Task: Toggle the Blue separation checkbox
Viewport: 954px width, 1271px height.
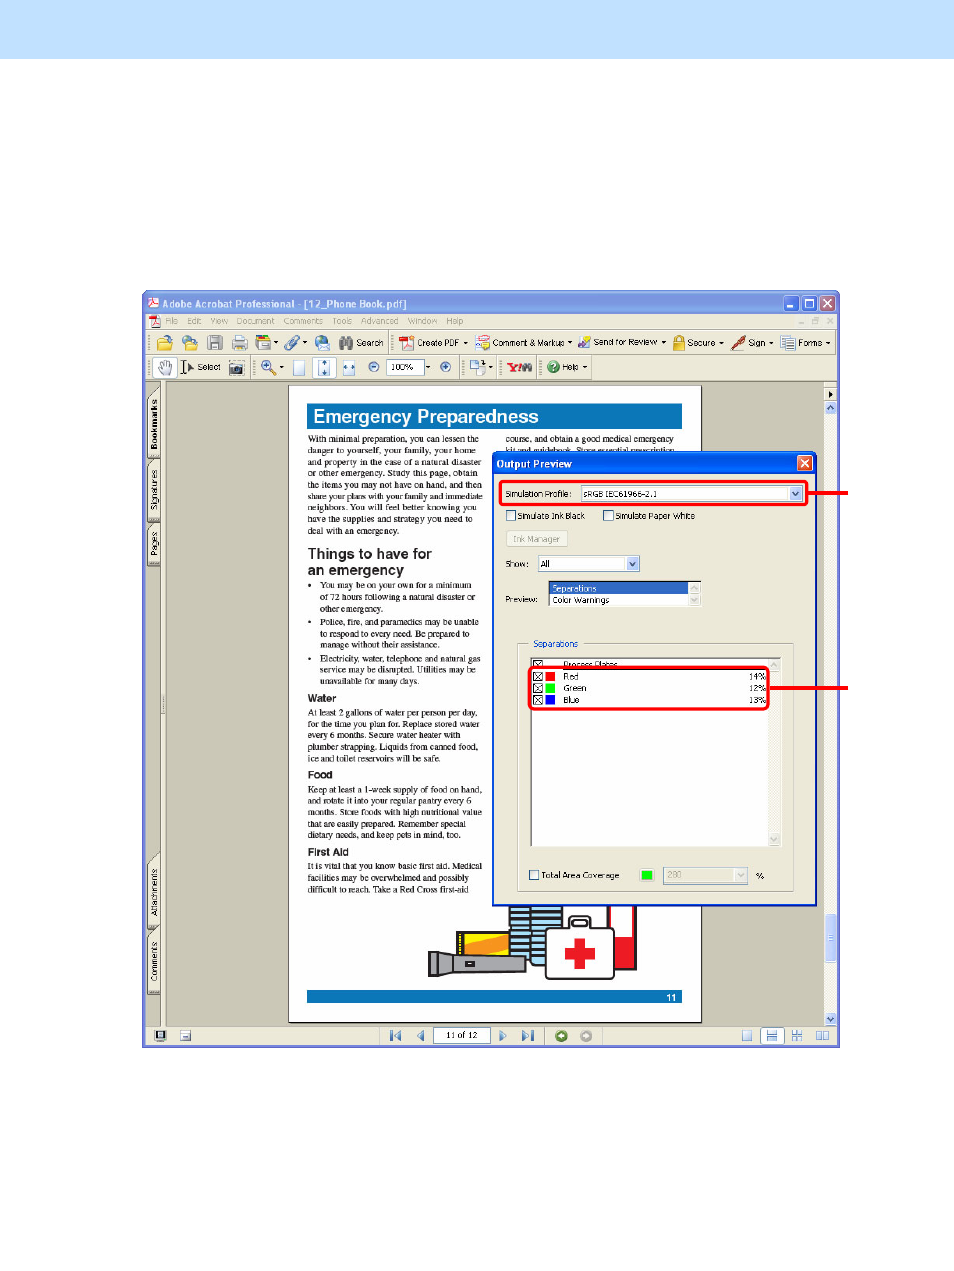Action: point(538,700)
